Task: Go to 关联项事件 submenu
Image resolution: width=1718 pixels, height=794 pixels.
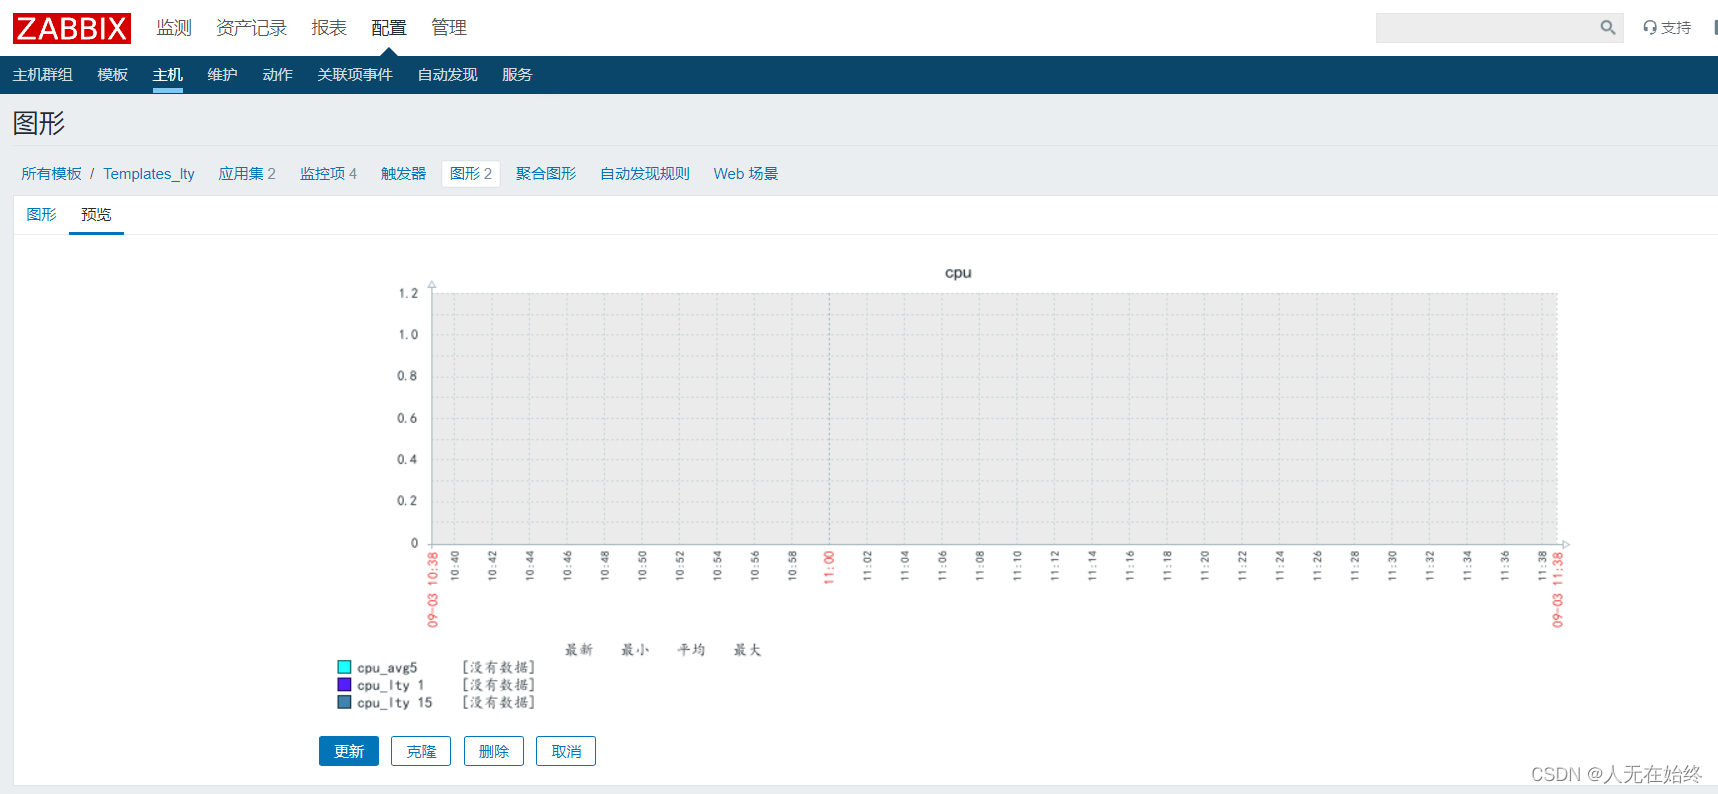Action: [355, 75]
